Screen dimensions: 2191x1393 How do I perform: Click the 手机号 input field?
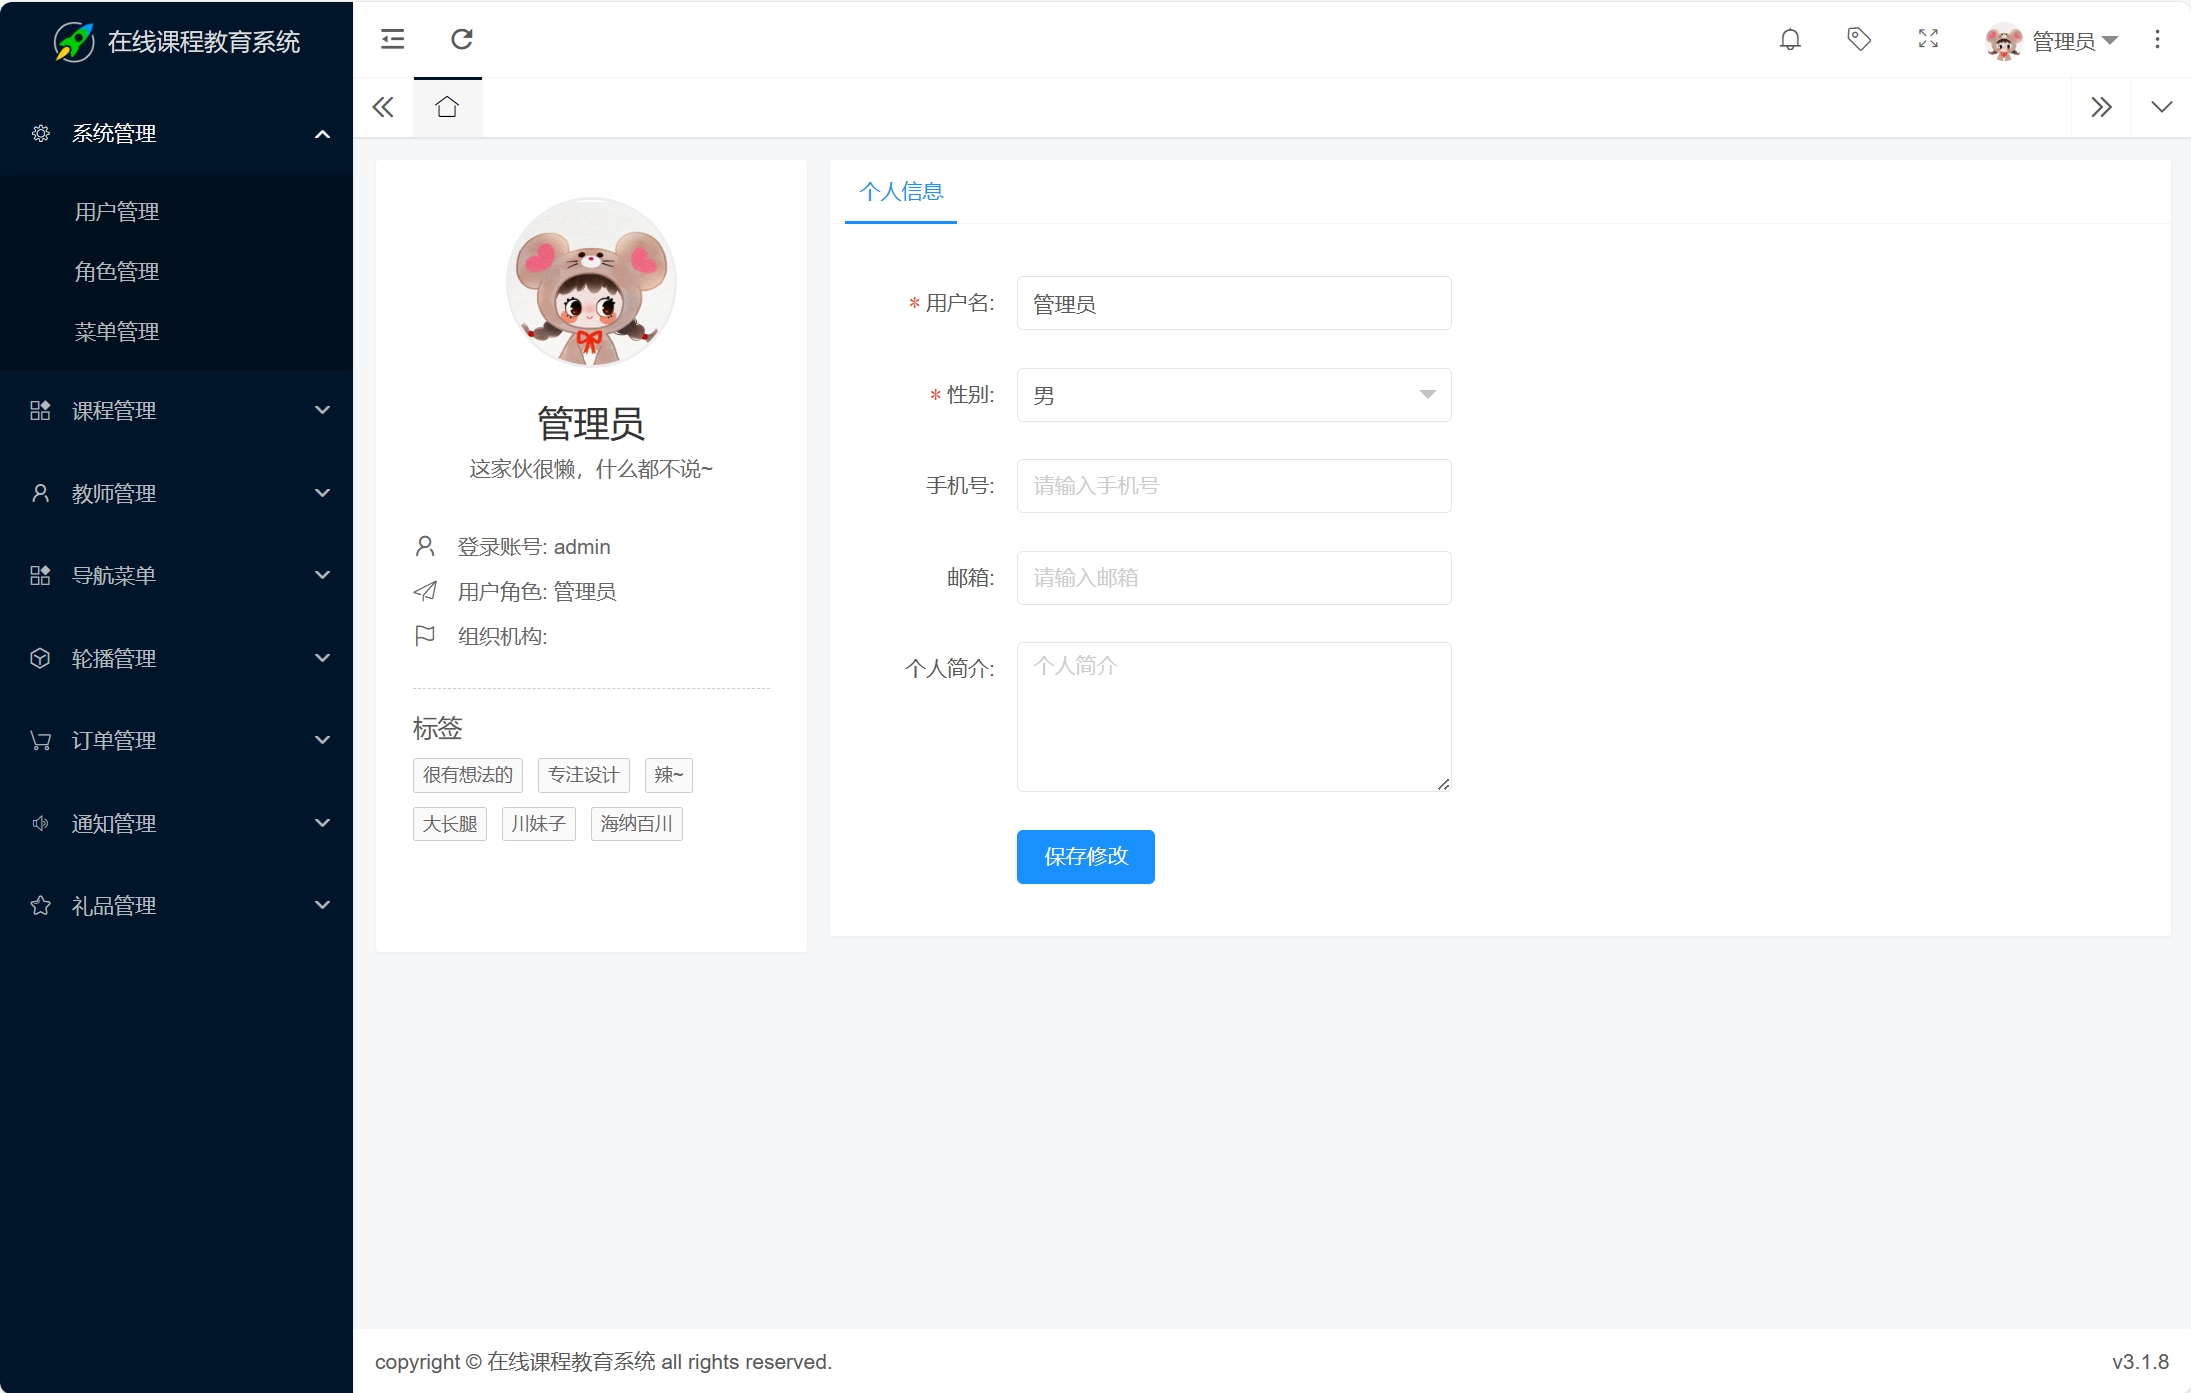coord(1233,486)
